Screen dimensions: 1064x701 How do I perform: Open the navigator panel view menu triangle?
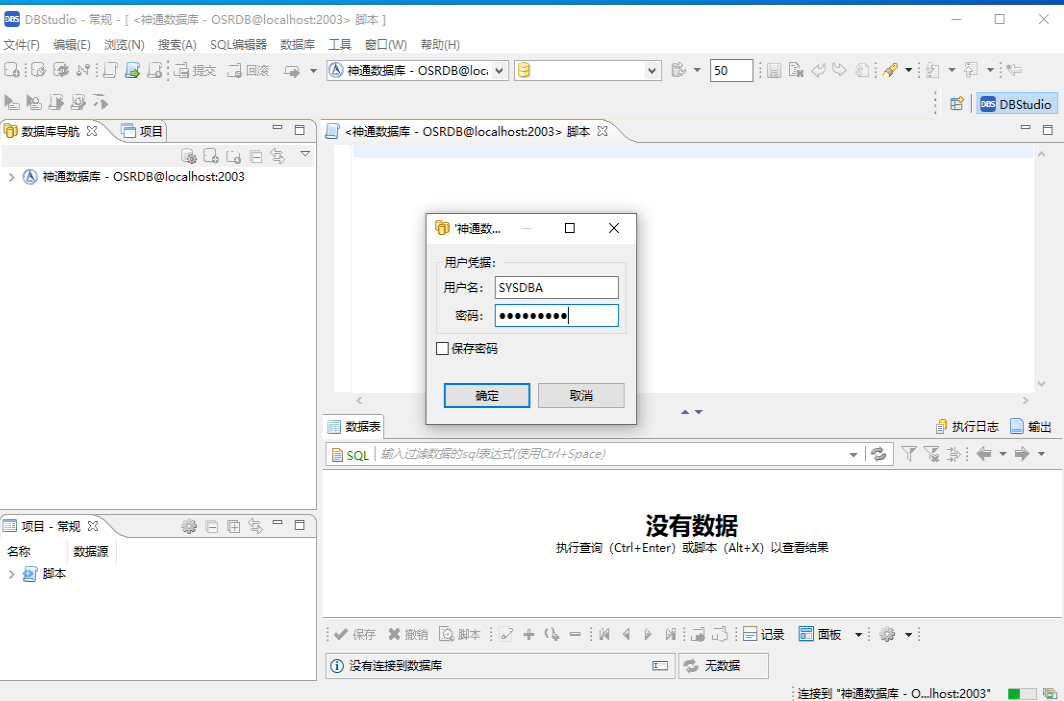(305, 154)
